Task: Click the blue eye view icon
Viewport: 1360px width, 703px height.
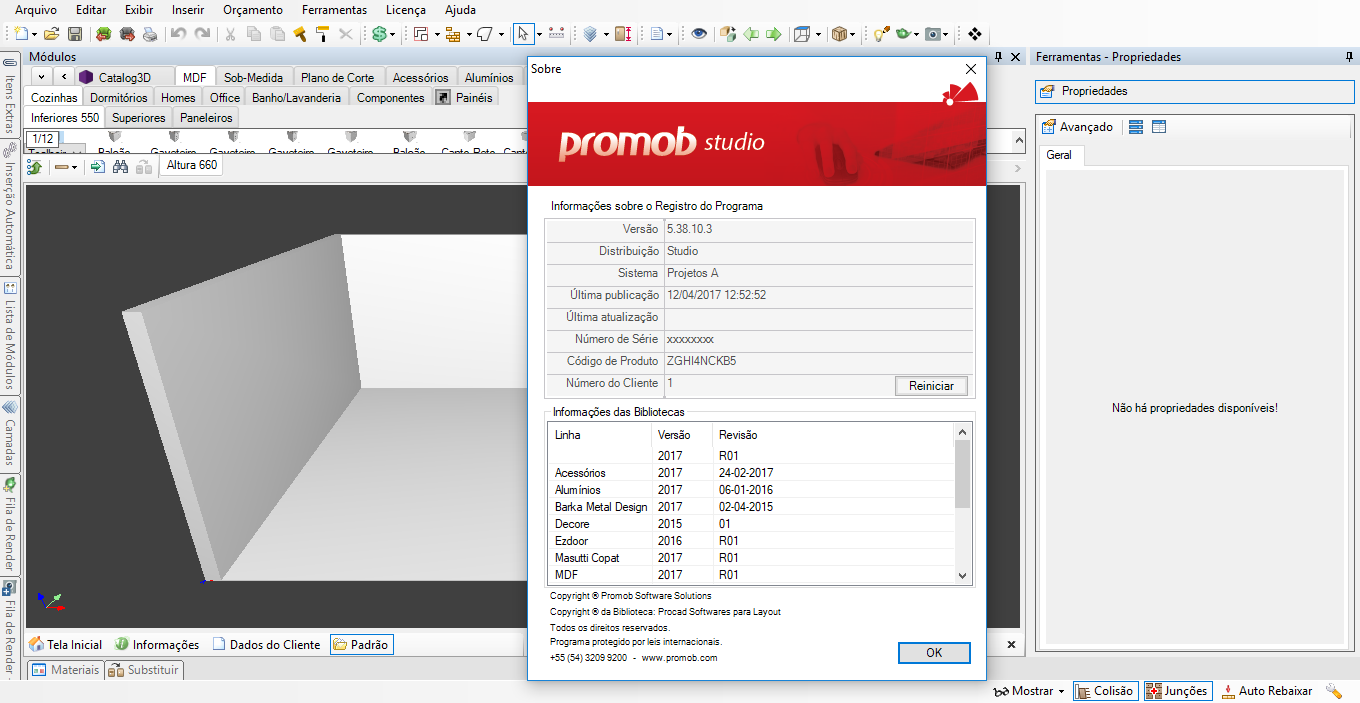Action: tap(699, 34)
